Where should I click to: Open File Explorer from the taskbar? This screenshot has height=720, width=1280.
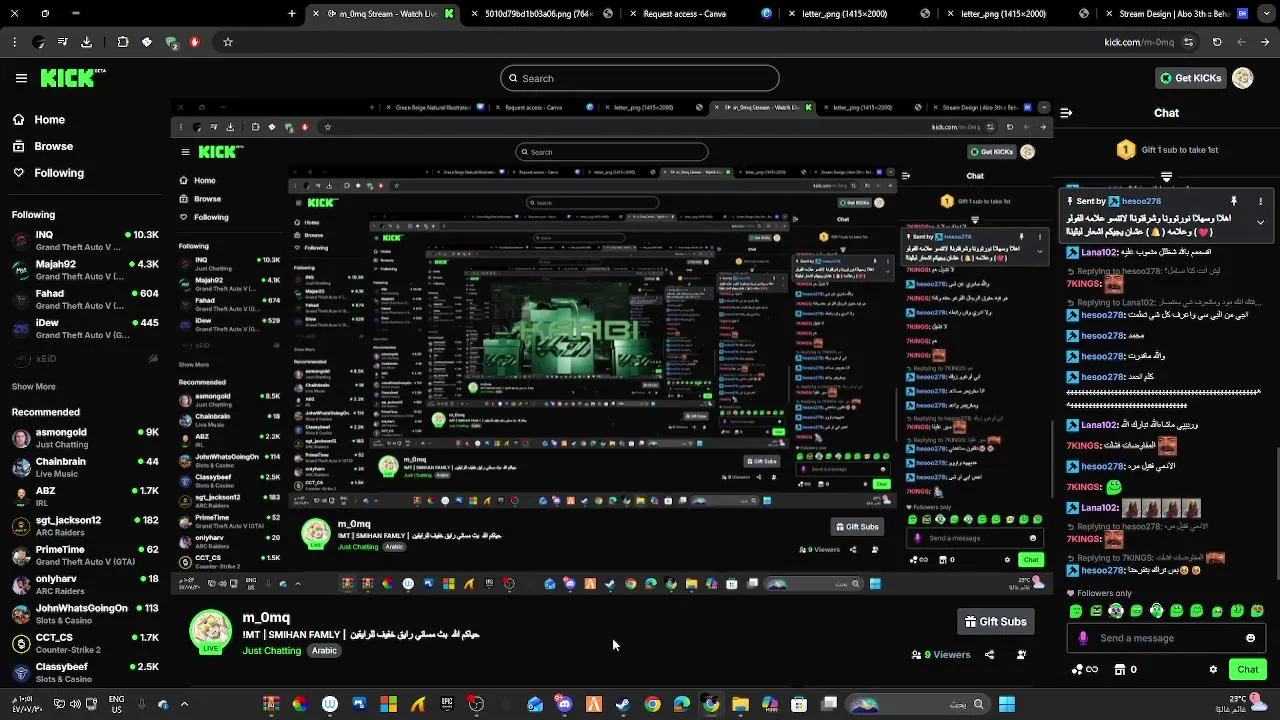pos(740,704)
